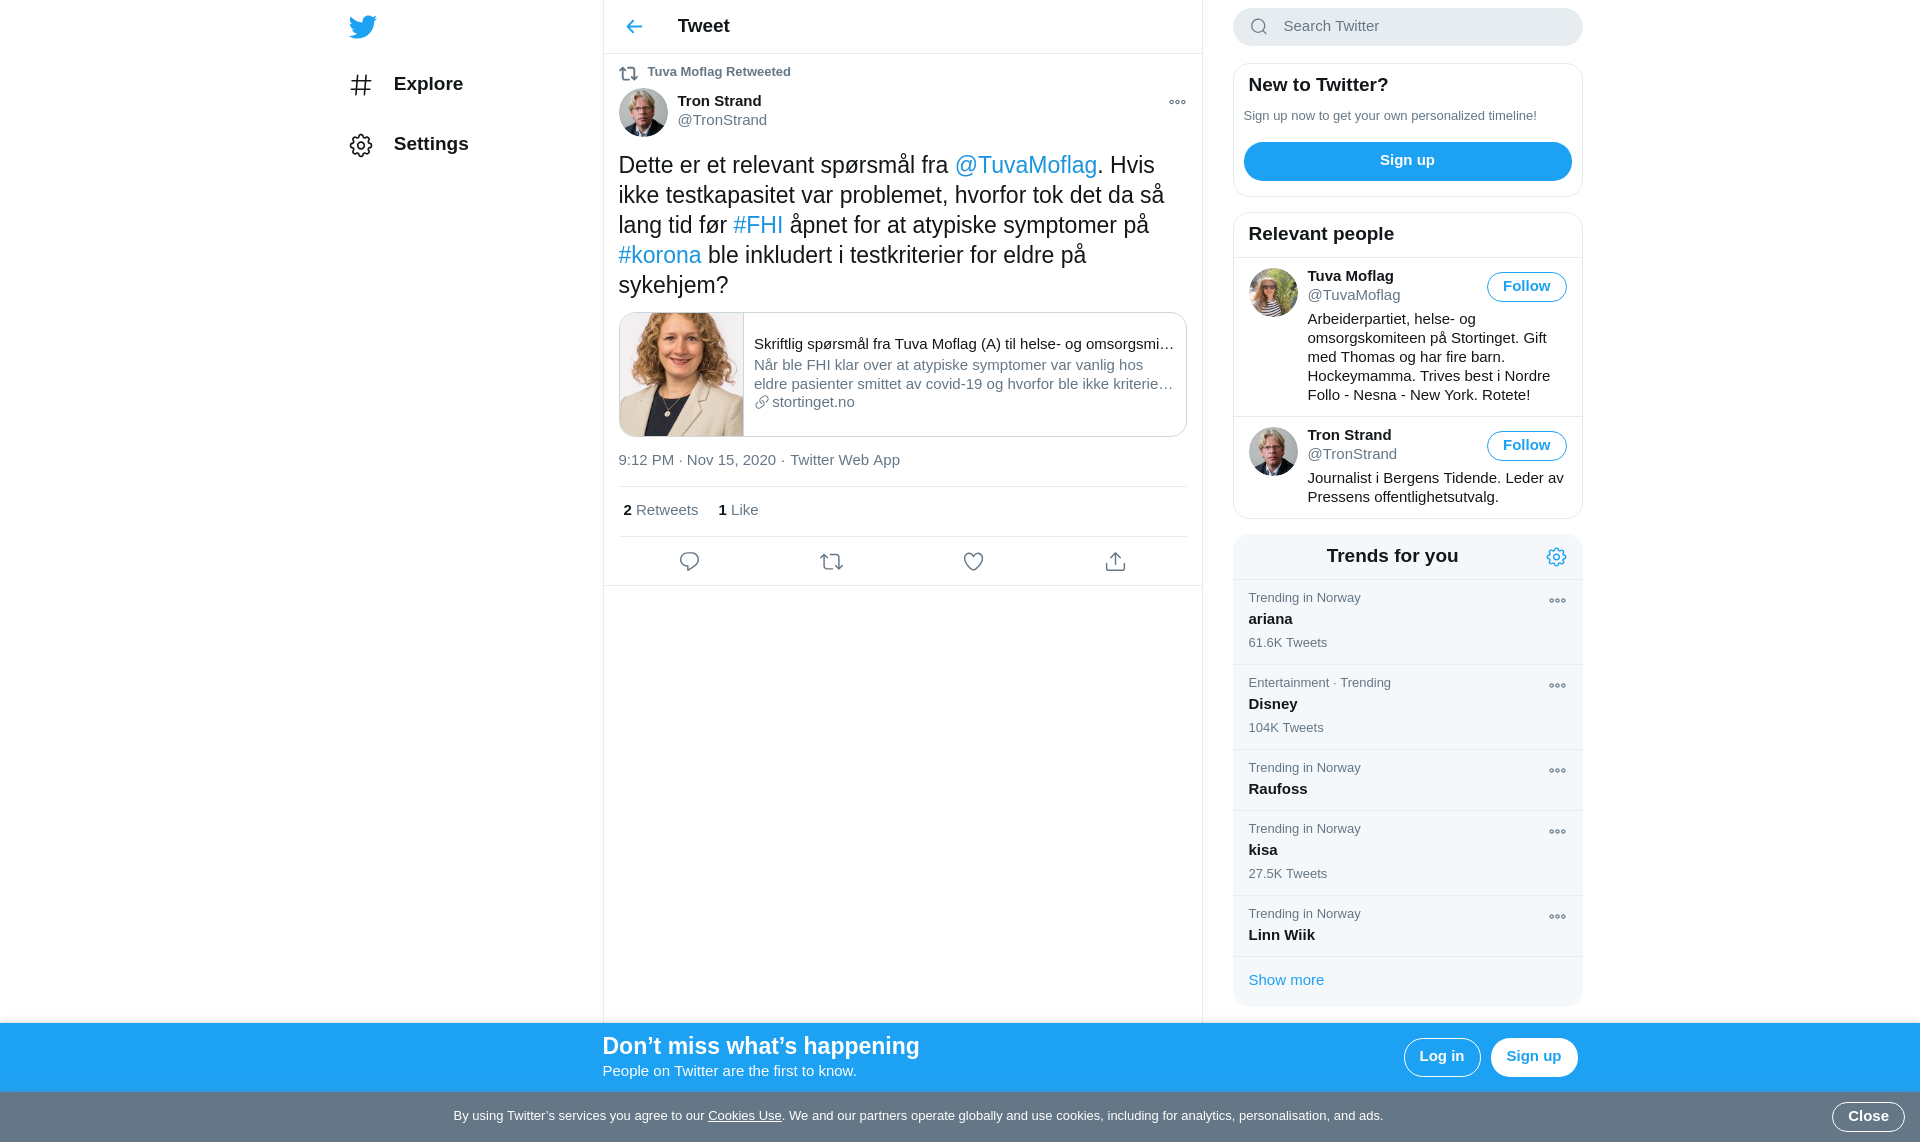Click the search magnifier icon

(x=1259, y=27)
